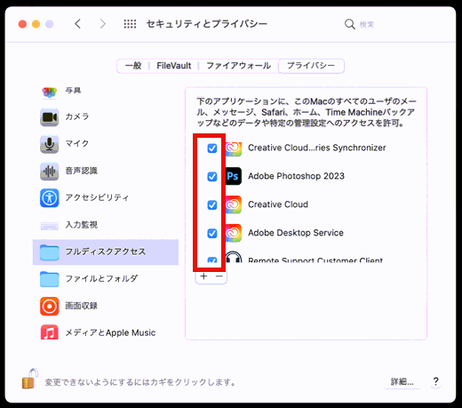This screenshot has width=462, height=408.
Task: Click the Advanced (詳細...) button
Action: click(402, 382)
